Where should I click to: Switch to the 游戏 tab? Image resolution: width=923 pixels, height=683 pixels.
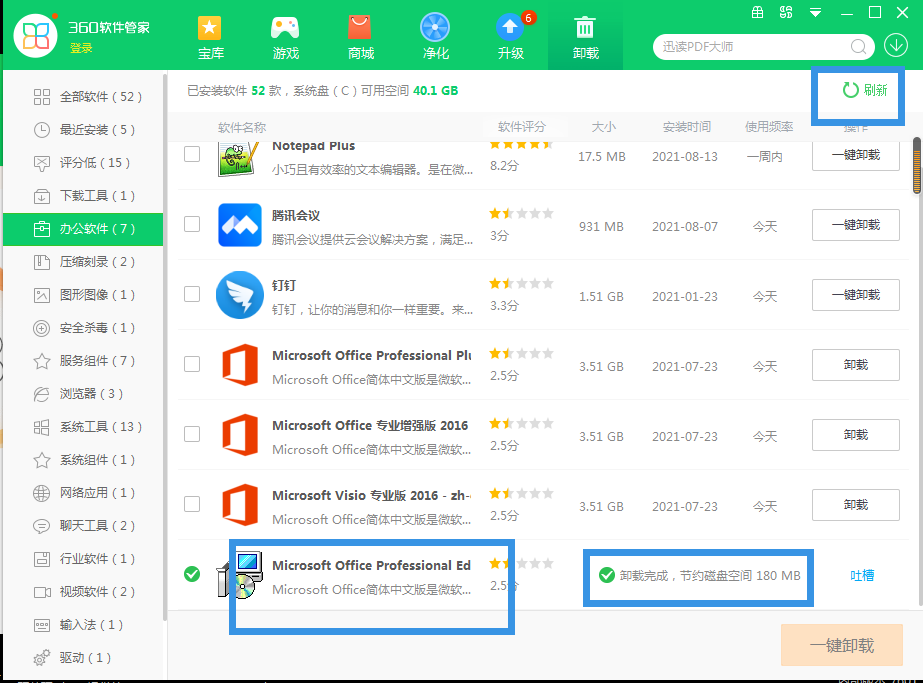pyautogui.click(x=285, y=38)
